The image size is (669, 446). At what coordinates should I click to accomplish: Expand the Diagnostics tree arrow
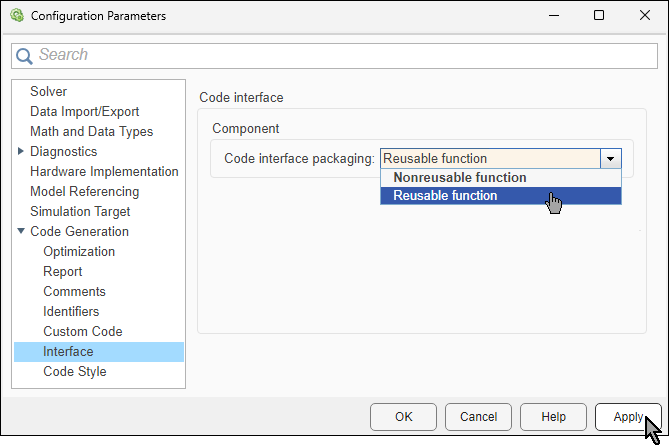click(20, 151)
